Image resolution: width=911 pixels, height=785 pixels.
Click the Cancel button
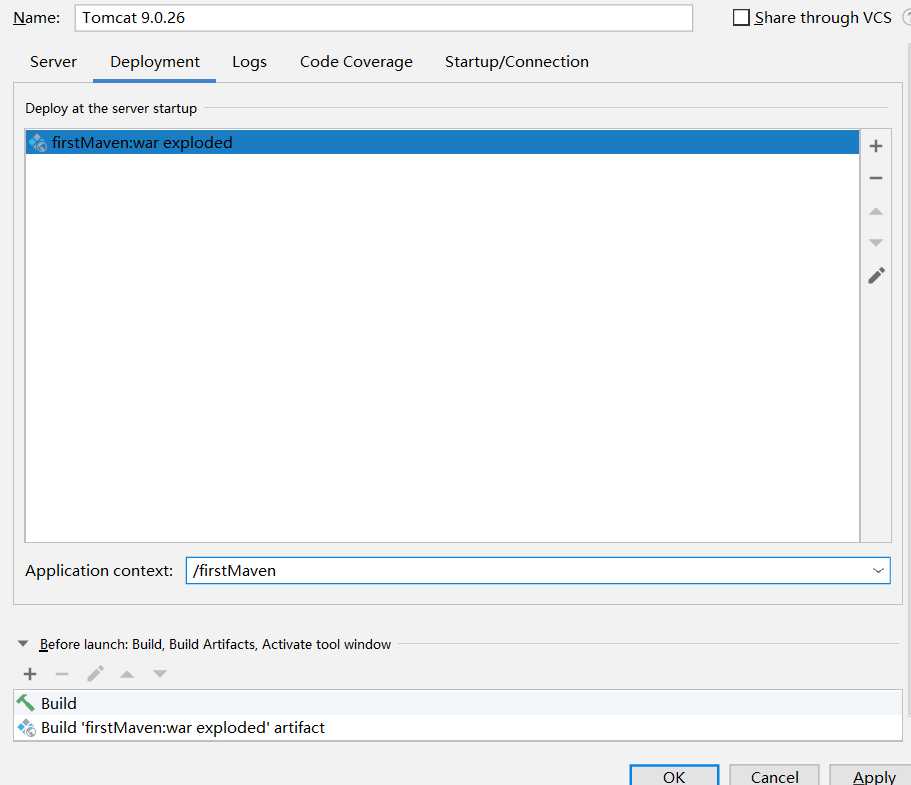[774, 776]
